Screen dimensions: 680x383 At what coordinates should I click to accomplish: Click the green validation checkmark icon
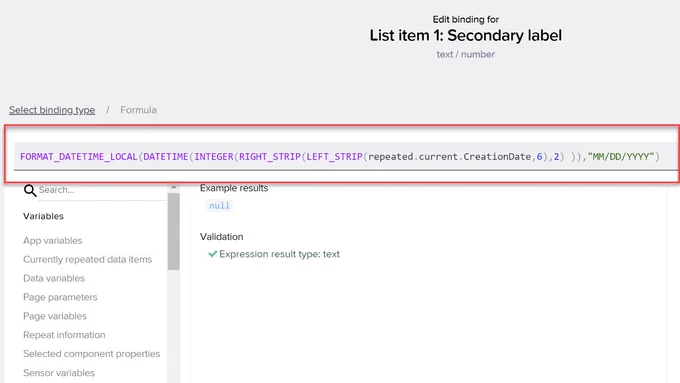[212, 254]
